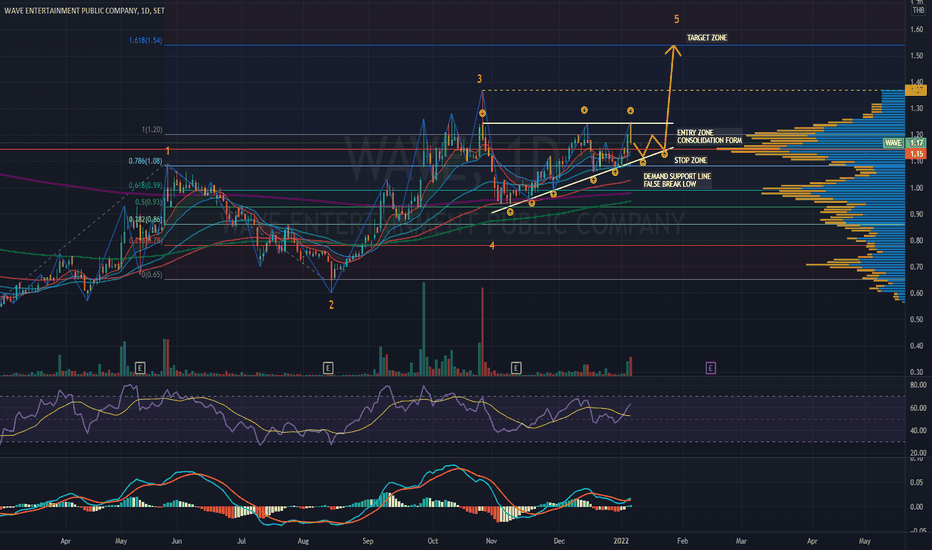Click the 80.00 value on the RSI axis
This screenshot has width=932, height=550.
[x=918, y=385]
